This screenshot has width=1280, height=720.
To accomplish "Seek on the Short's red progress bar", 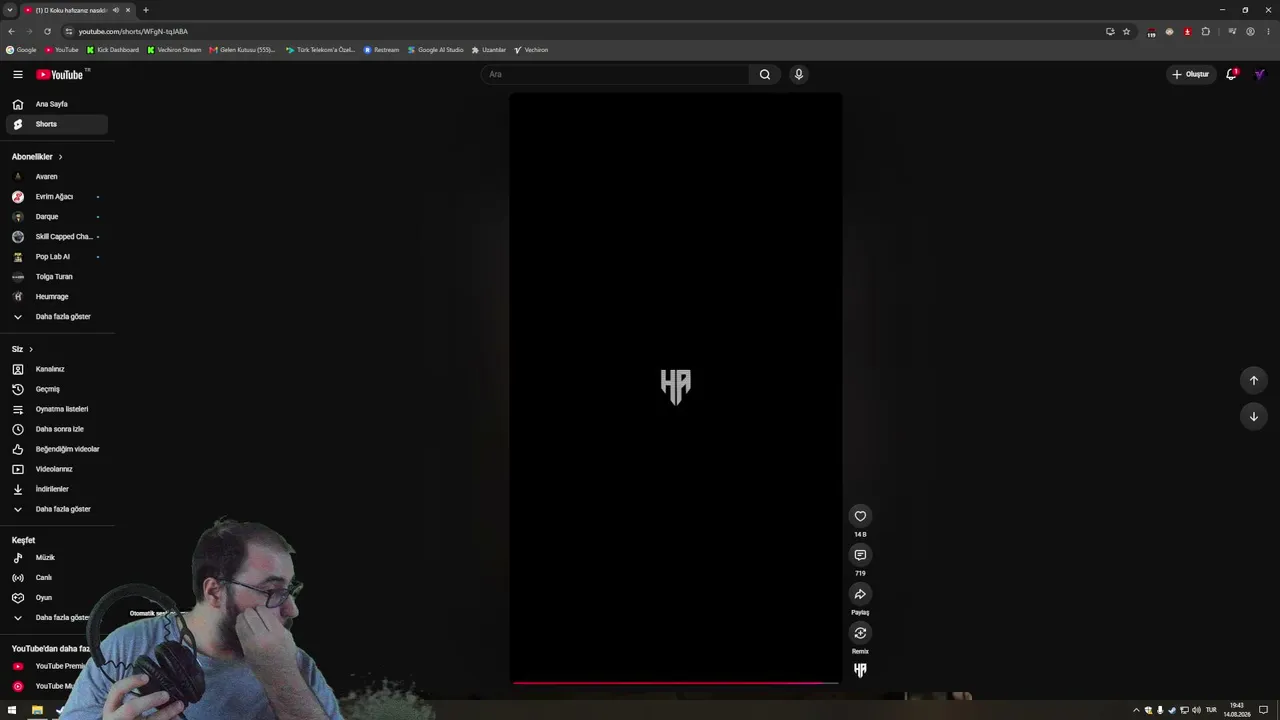I will click(675, 683).
